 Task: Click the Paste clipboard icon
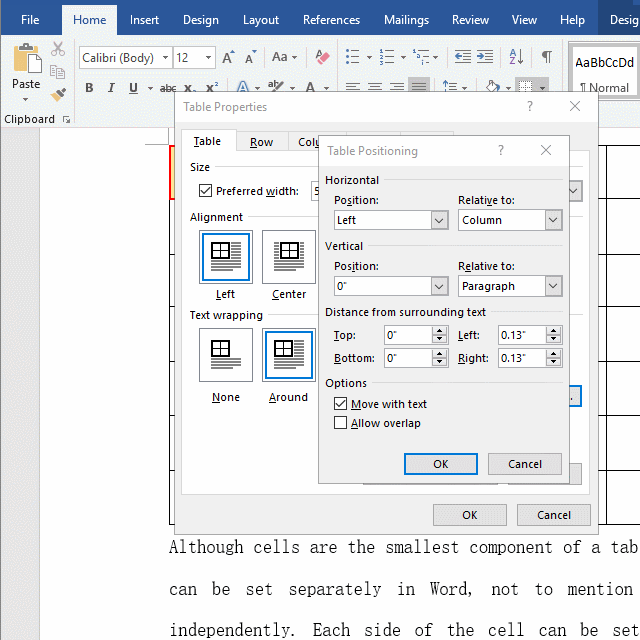coord(27,58)
